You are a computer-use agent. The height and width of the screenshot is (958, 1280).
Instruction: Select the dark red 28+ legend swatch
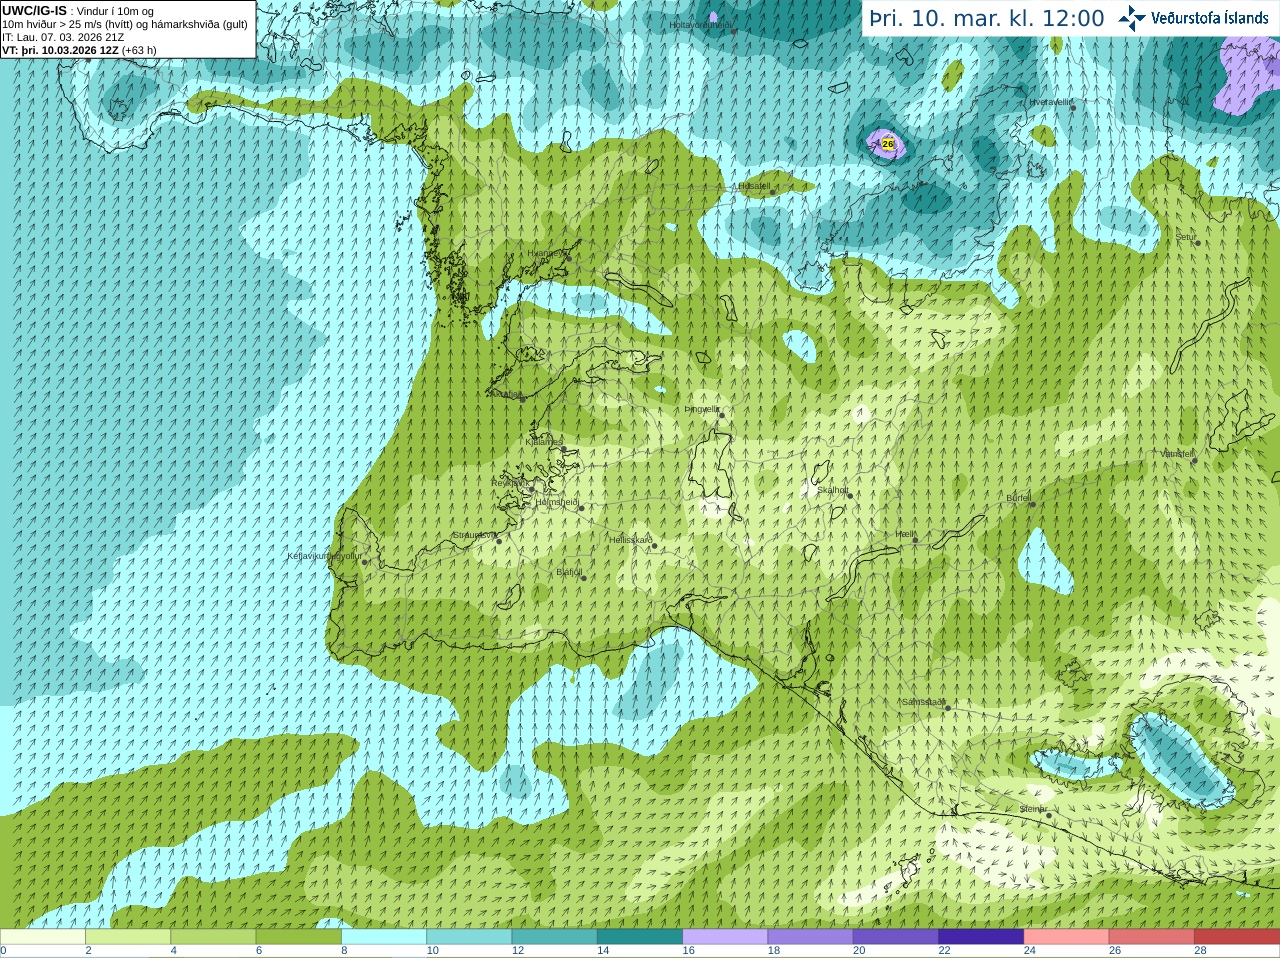pyautogui.click(x=1237, y=937)
